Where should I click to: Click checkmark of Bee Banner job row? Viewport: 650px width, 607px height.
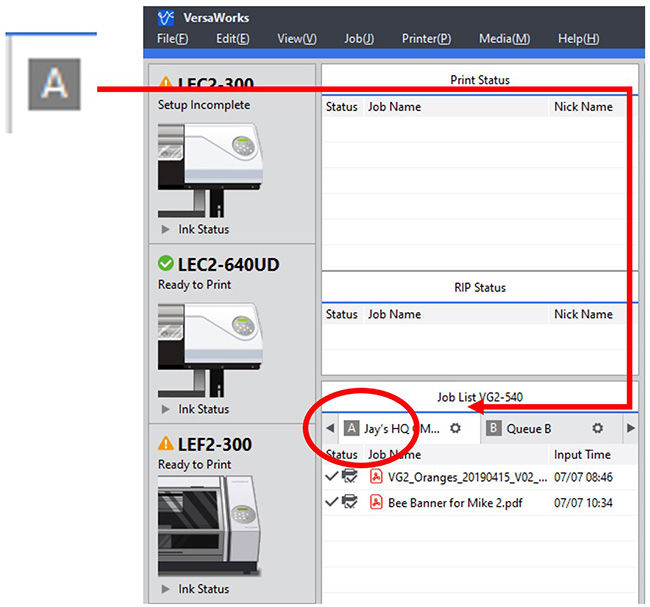pos(332,502)
